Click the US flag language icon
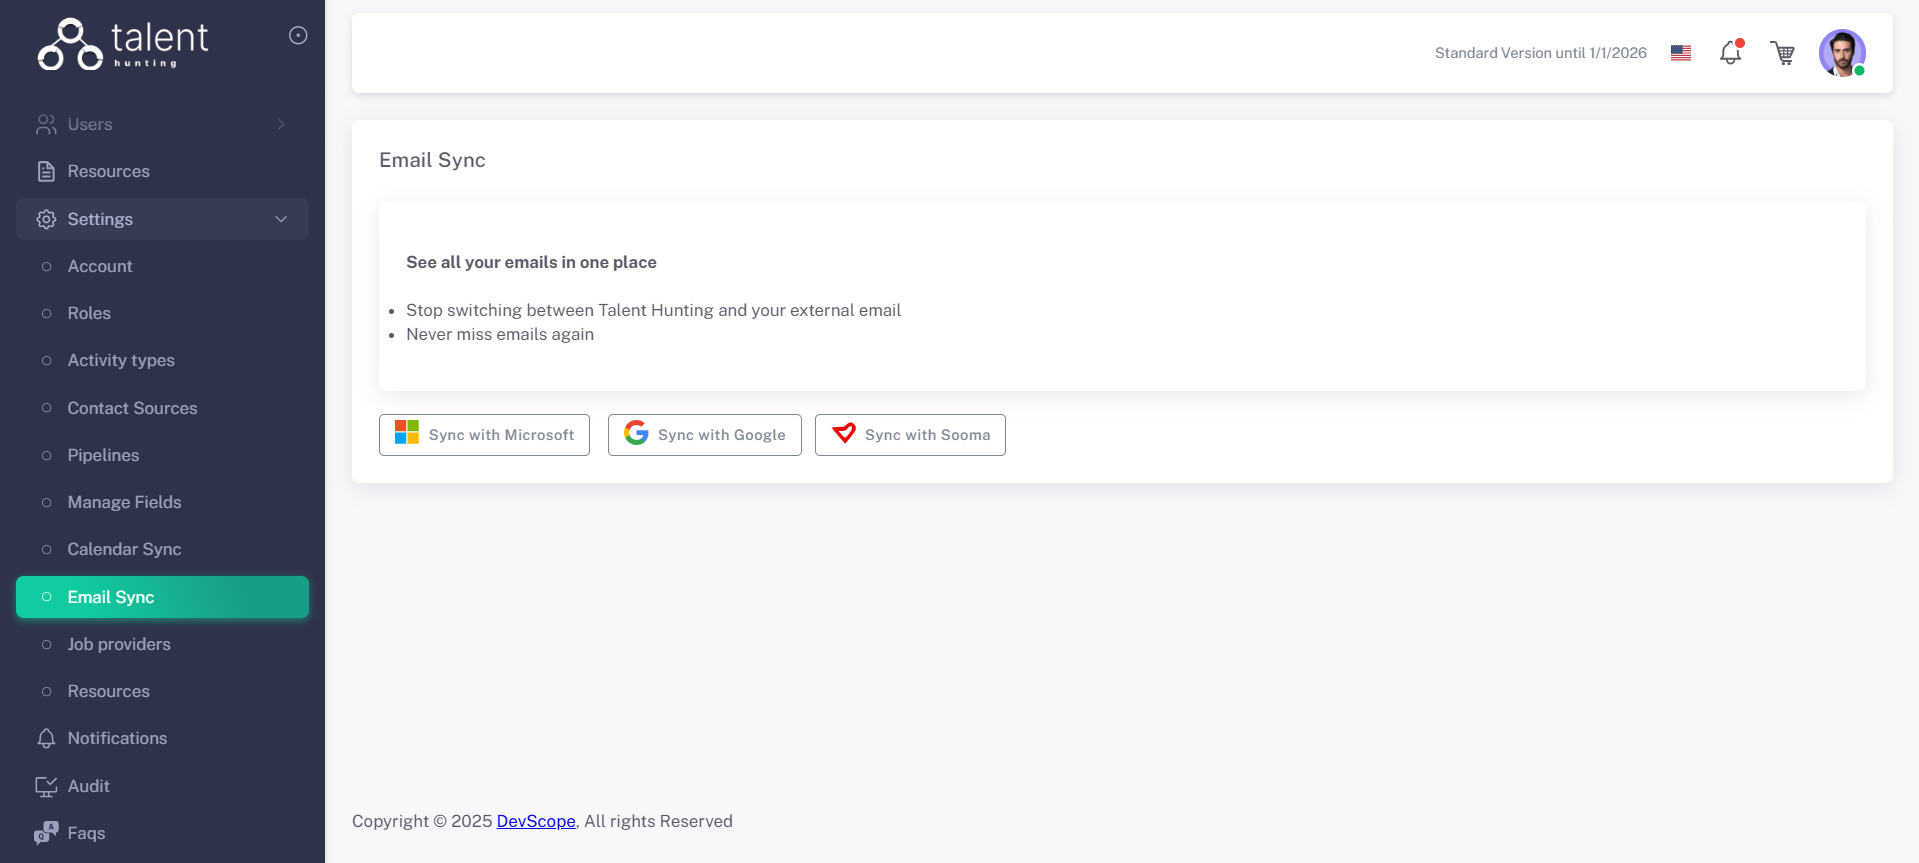The height and width of the screenshot is (863, 1919). tap(1681, 53)
